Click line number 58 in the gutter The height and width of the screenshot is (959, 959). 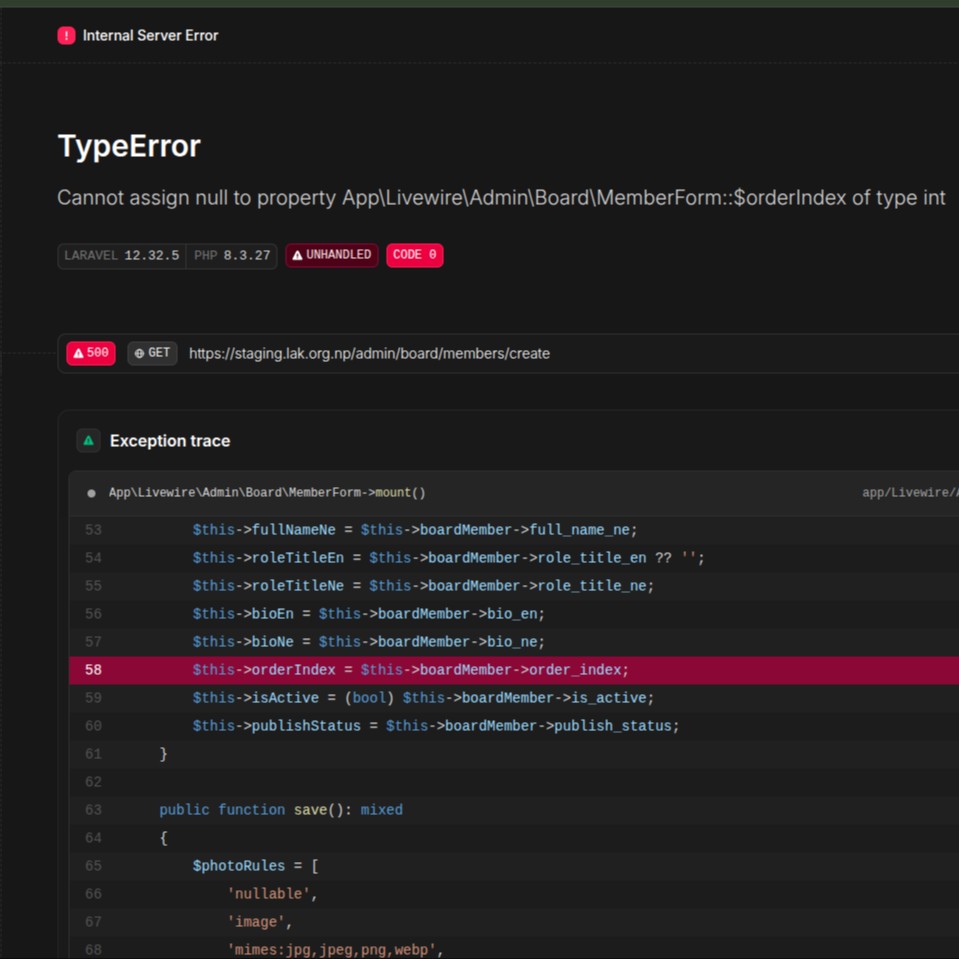(93, 670)
